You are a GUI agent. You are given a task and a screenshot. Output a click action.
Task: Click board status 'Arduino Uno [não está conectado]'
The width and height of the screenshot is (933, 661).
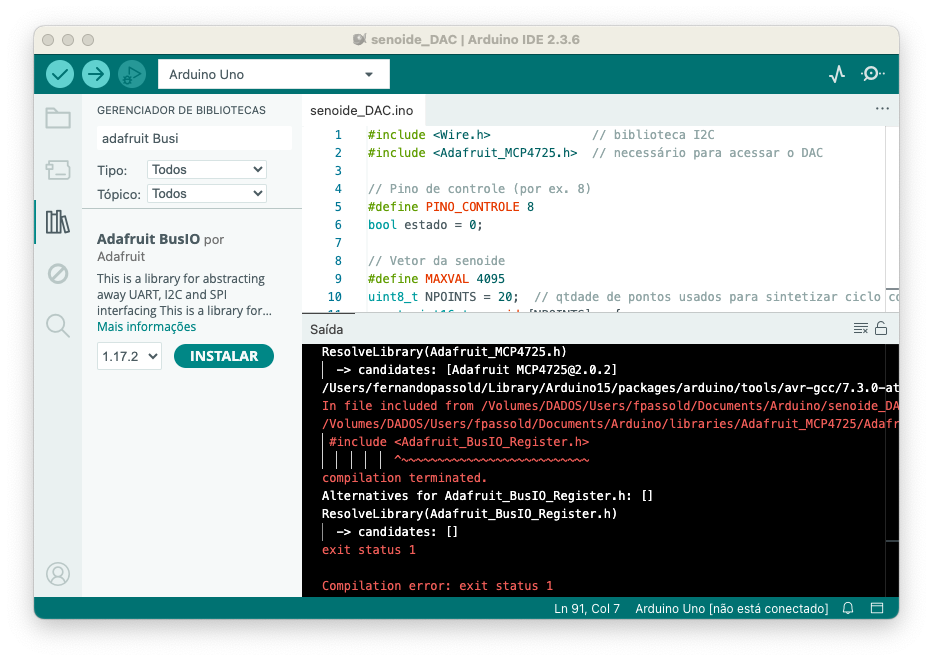click(x=731, y=609)
